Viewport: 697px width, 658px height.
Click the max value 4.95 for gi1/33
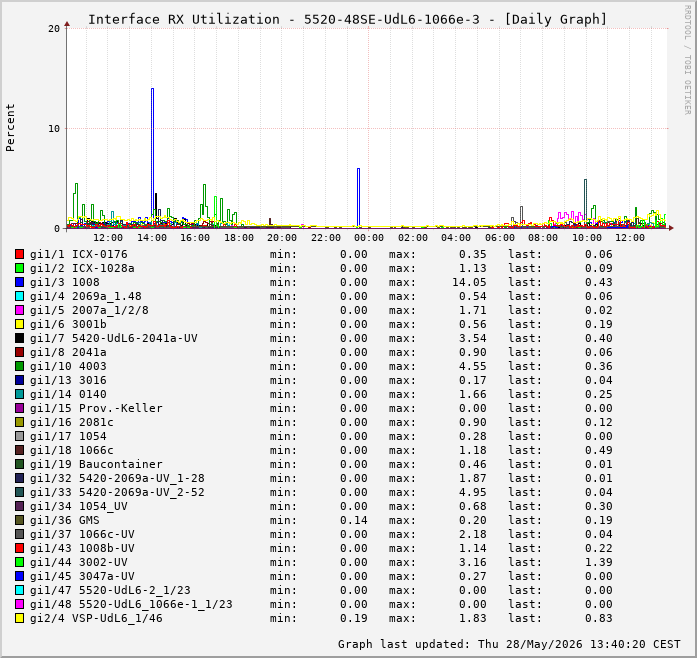[473, 492]
